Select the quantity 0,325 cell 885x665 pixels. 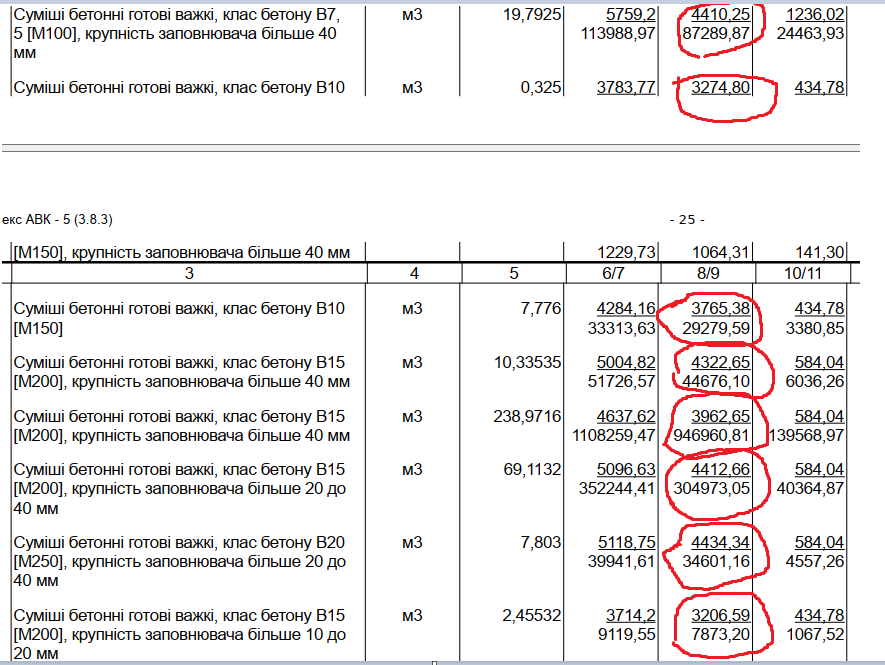(540, 88)
